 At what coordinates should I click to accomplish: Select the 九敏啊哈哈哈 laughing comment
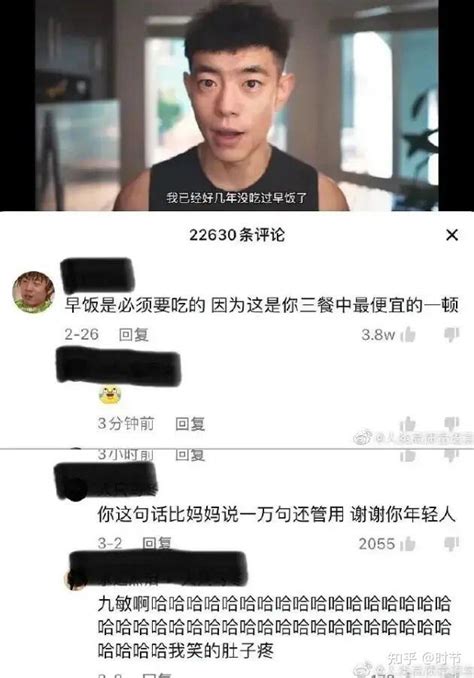(x=274, y=627)
